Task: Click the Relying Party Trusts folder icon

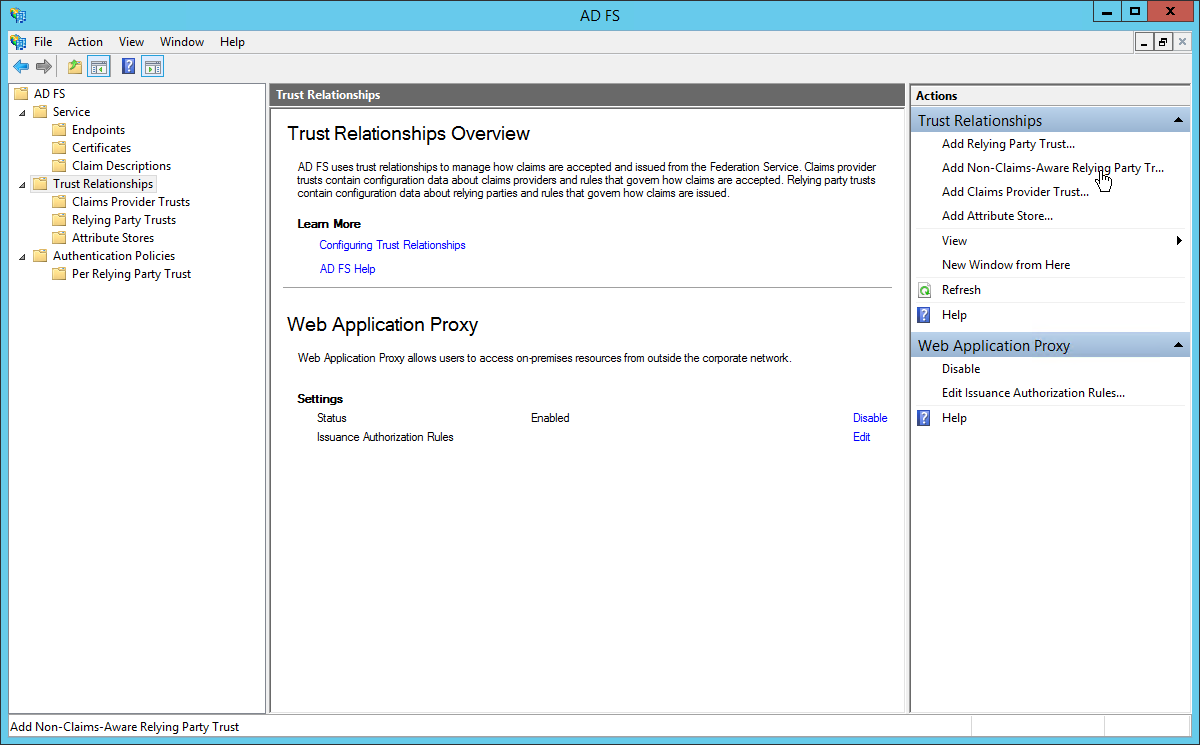Action: pos(59,220)
